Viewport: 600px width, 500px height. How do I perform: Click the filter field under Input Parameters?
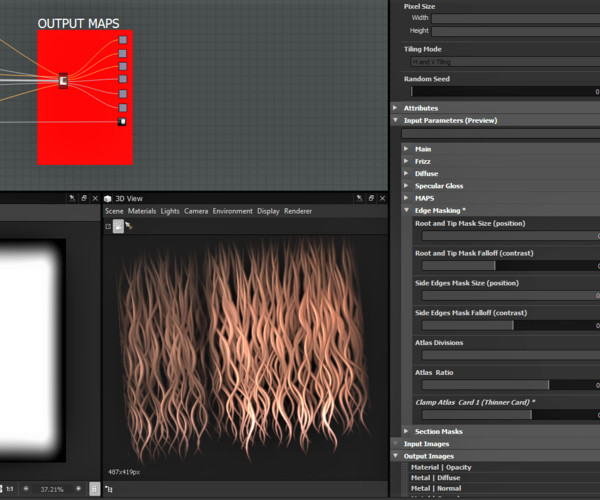[x=501, y=134]
